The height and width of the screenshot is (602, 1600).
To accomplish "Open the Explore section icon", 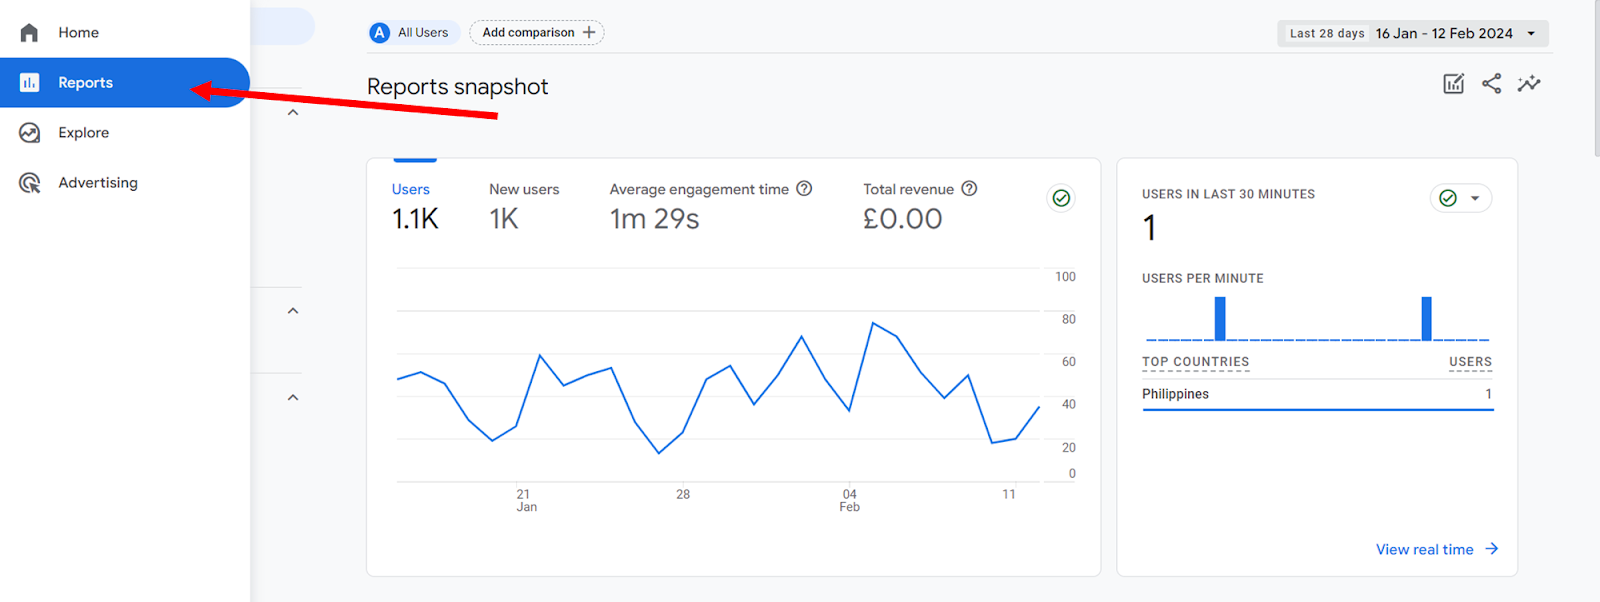I will pyautogui.click(x=29, y=133).
